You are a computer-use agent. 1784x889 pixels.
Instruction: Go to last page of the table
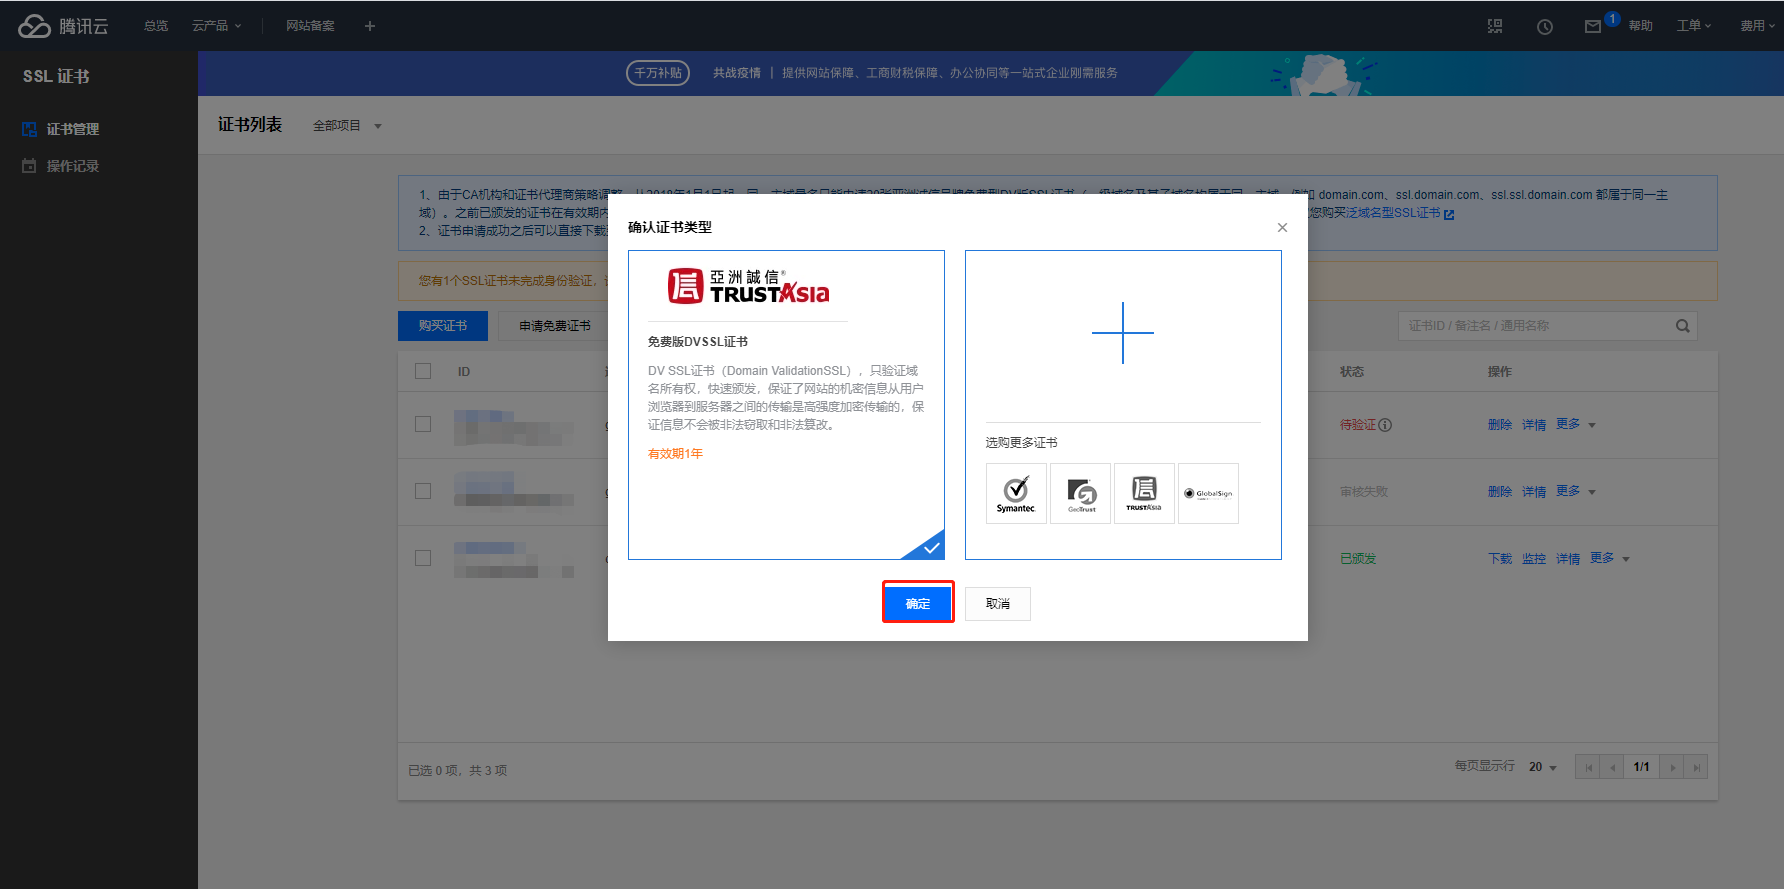pos(1696,767)
